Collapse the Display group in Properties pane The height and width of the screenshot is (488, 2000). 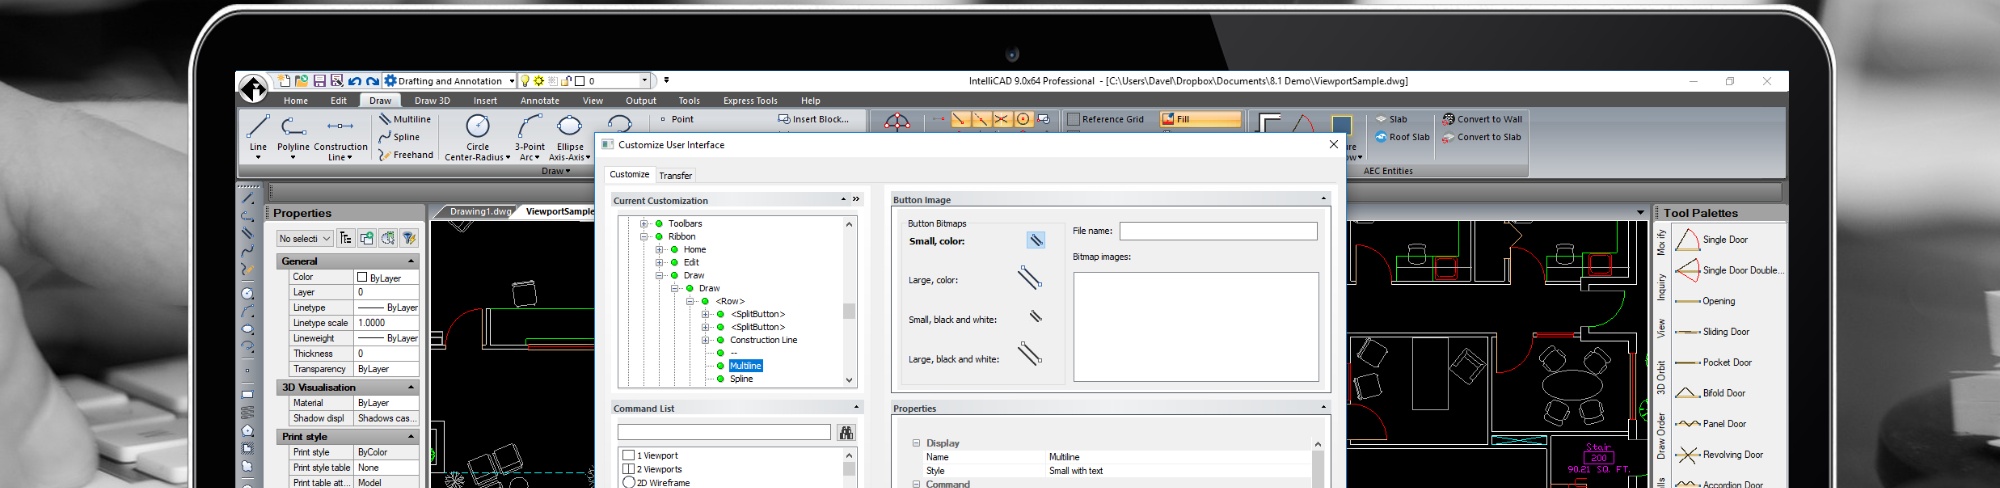(916, 443)
